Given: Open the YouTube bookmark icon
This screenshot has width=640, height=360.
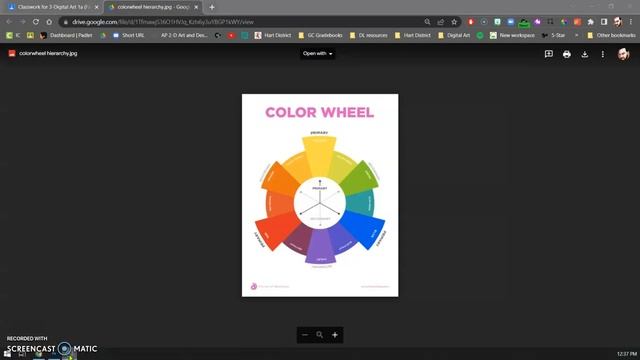Looking at the screenshot, I should [231, 36].
